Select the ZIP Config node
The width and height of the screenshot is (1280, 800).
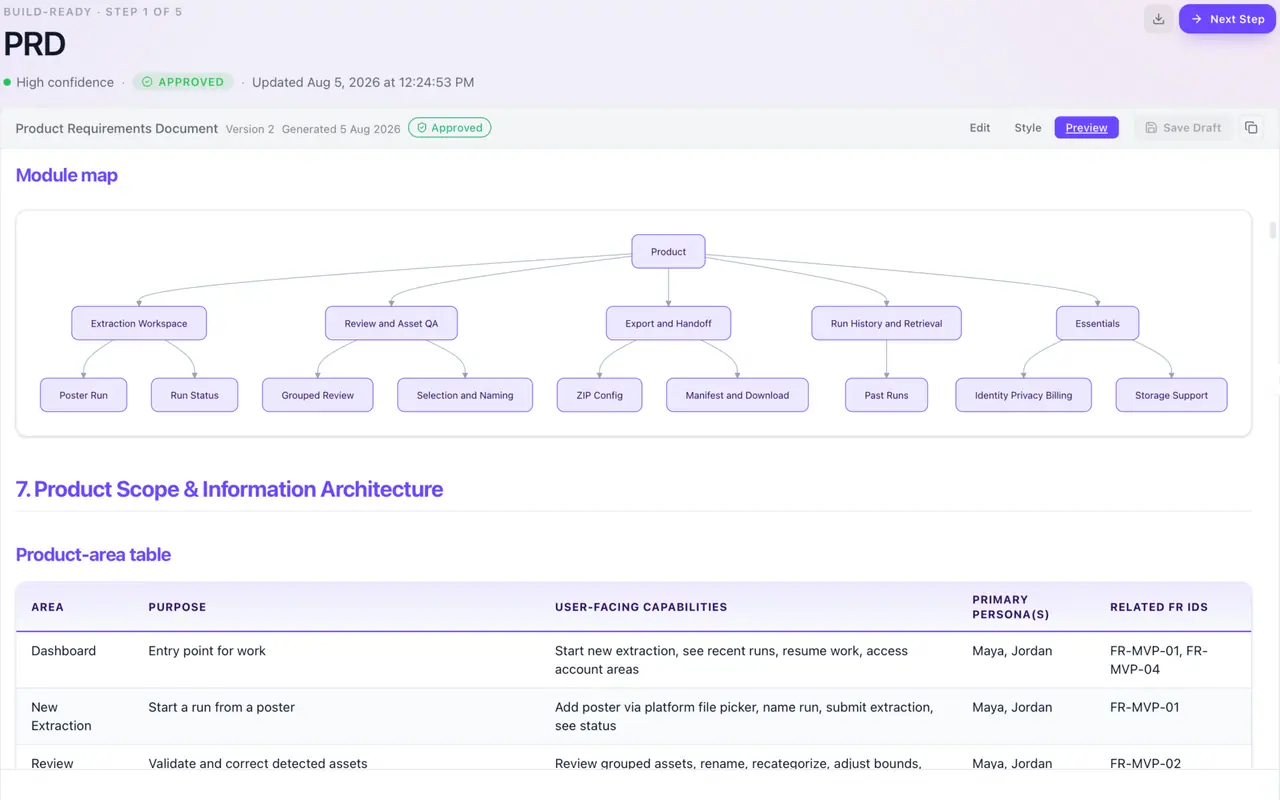(600, 395)
